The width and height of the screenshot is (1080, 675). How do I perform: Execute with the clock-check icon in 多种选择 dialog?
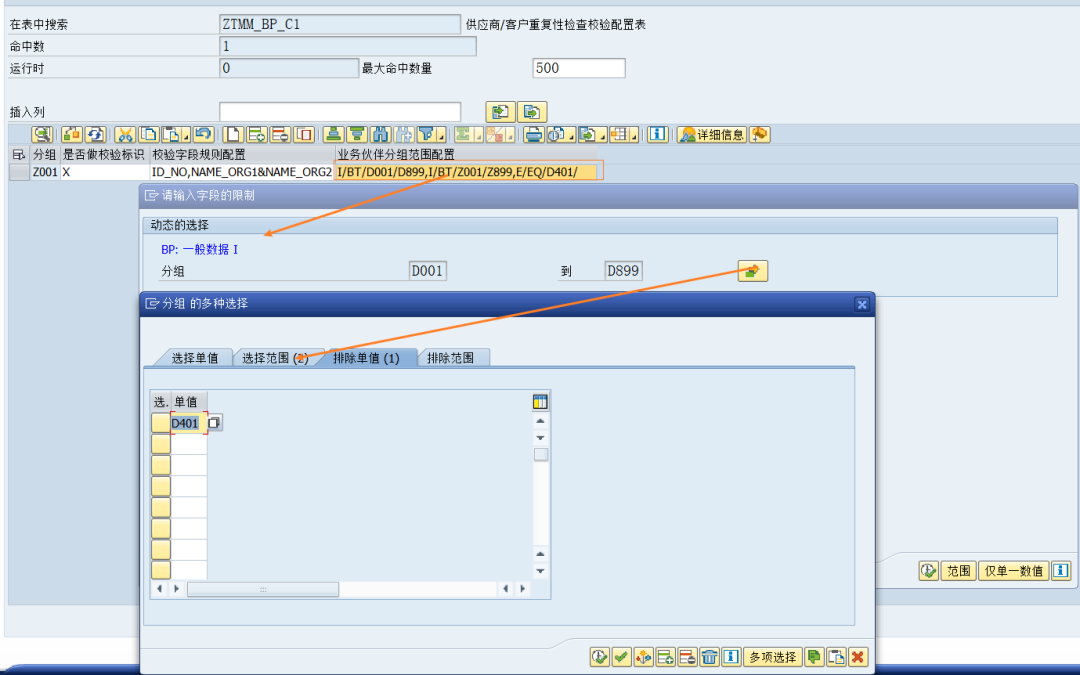[600, 657]
